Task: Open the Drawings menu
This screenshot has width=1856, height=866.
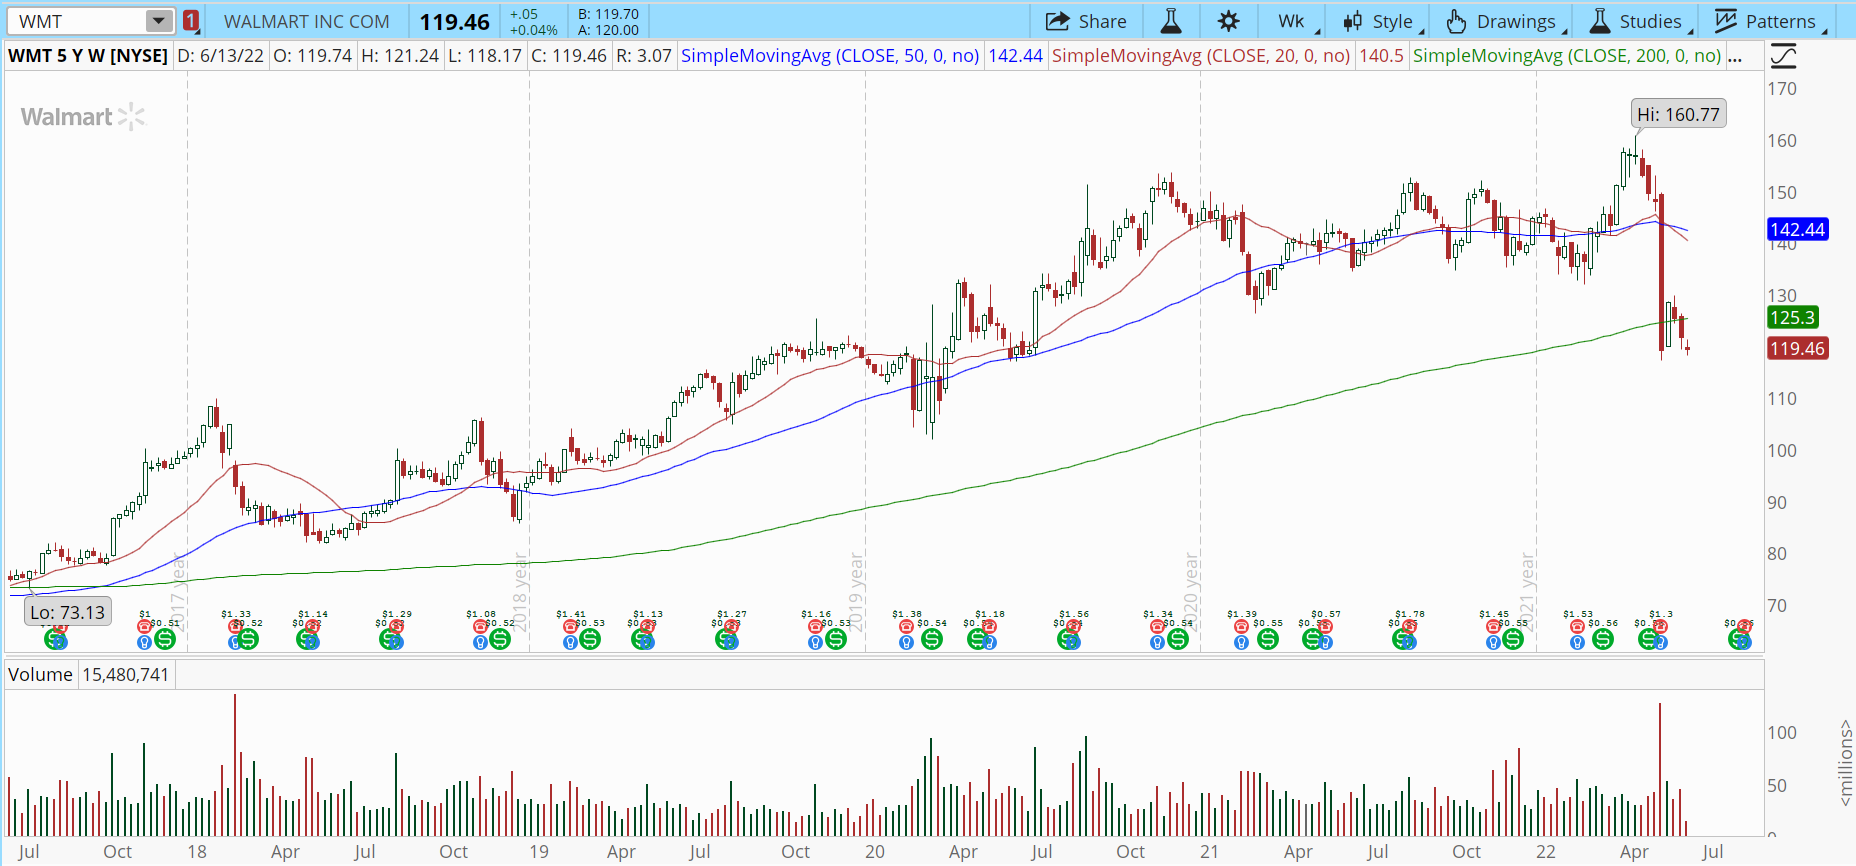Action: (1504, 21)
